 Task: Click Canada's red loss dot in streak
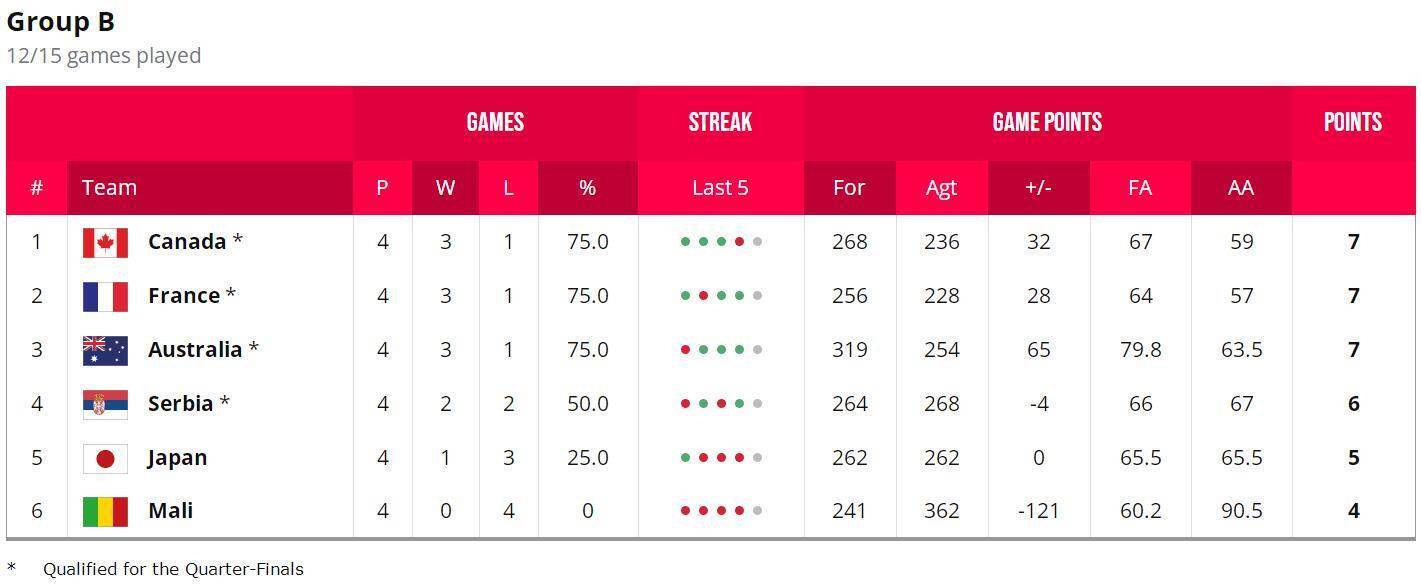click(x=739, y=242)
